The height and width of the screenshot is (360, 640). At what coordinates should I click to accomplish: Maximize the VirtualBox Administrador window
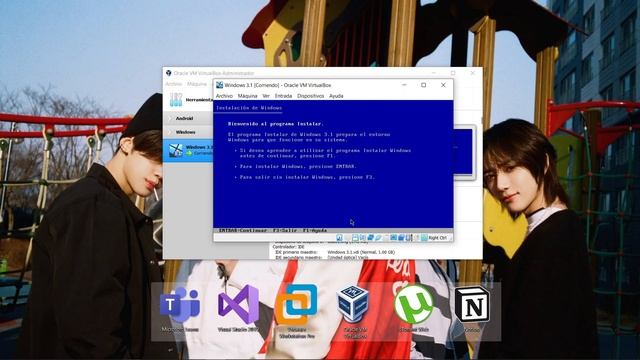pyautogui.click(x=453, y=73)
